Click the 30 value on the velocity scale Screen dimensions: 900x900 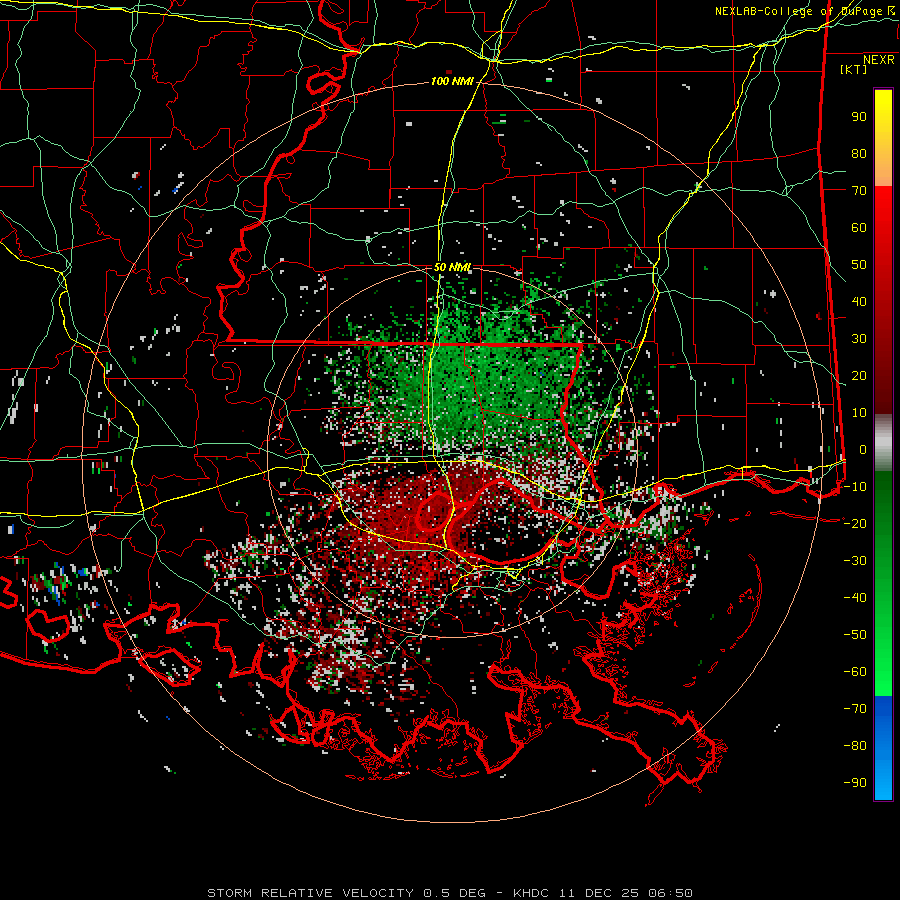coord(859,339)
